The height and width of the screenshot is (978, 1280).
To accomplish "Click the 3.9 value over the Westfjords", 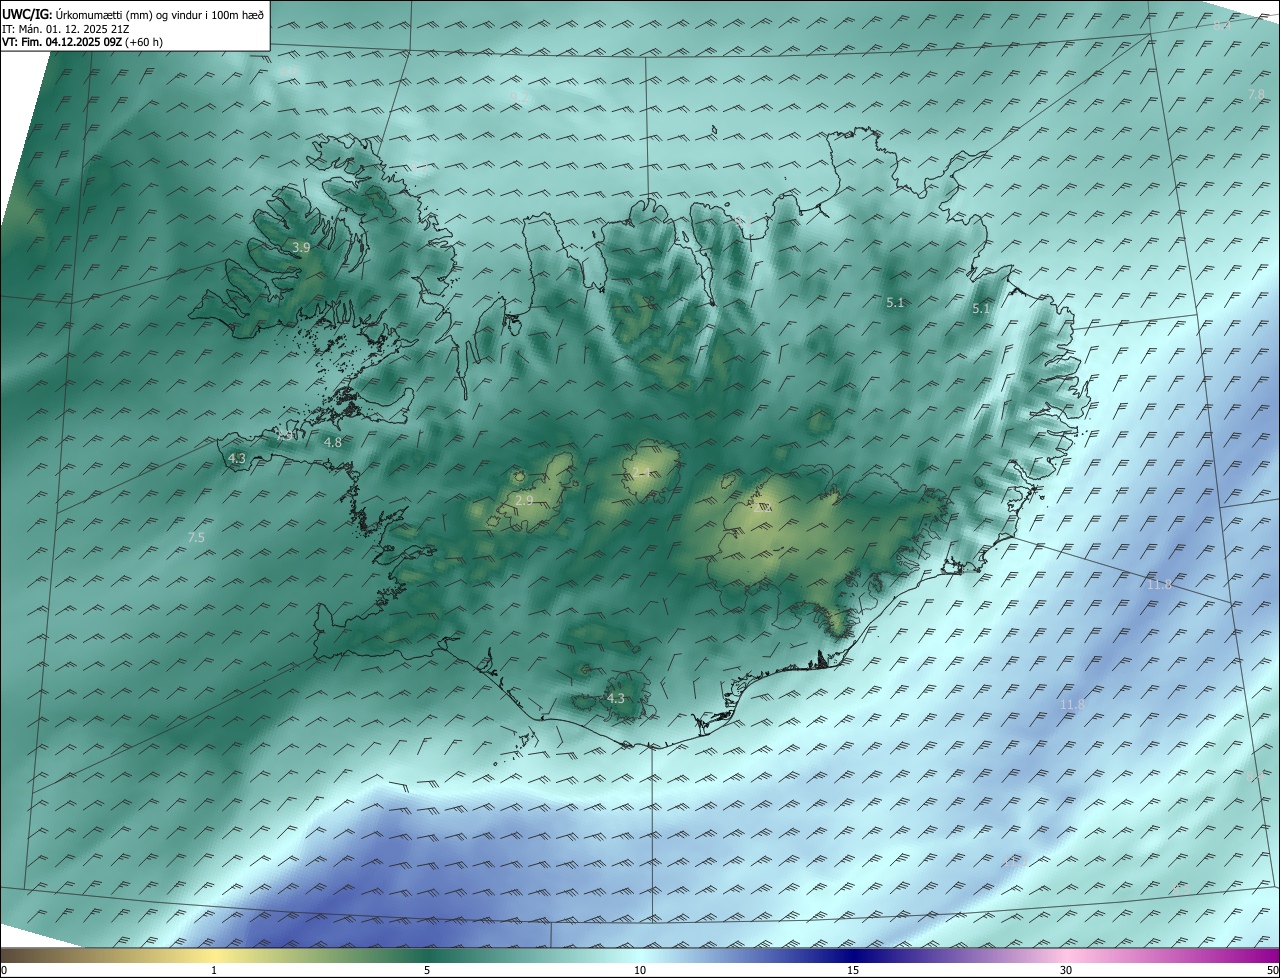I will [301, 246].
